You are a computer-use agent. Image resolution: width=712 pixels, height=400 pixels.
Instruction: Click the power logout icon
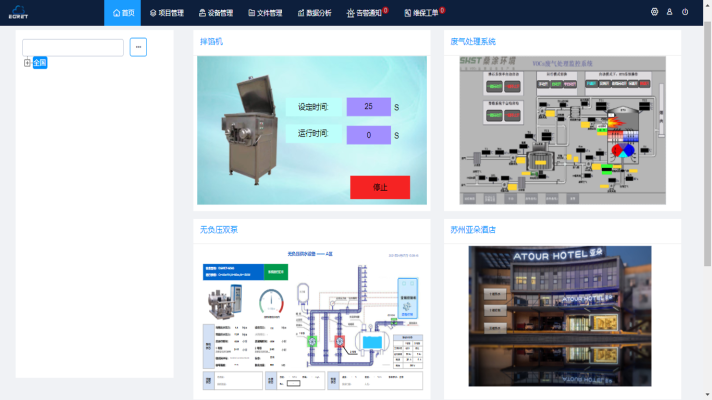685,12
